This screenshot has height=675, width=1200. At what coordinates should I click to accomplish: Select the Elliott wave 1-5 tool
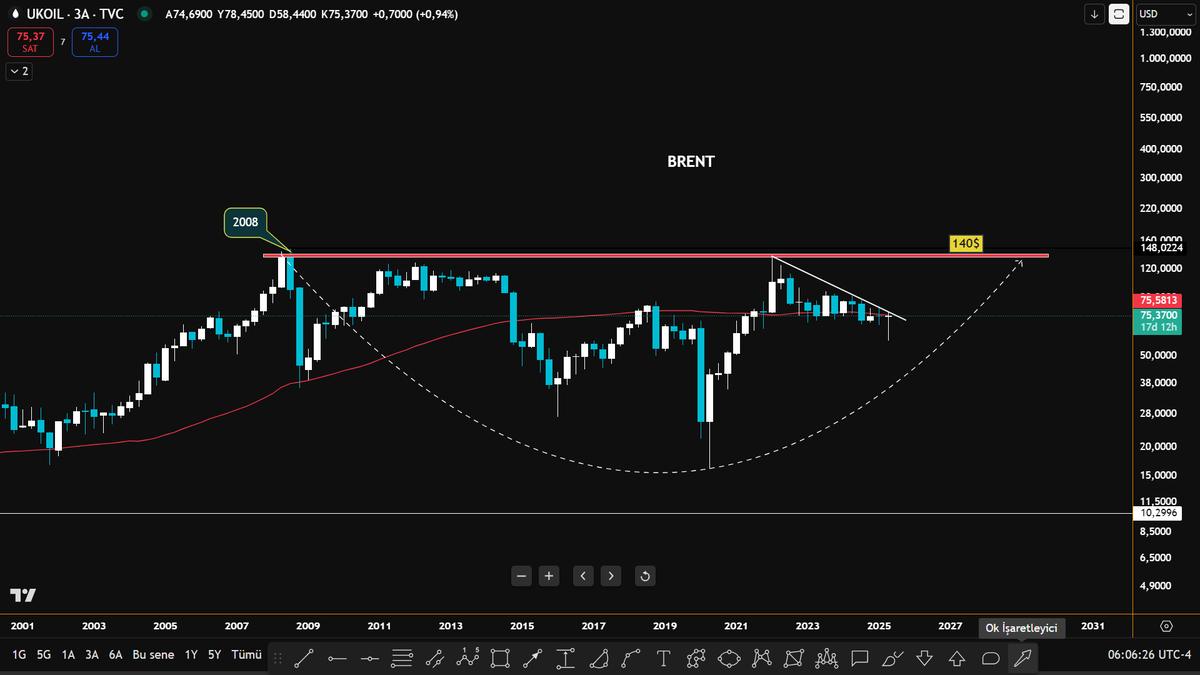[x=468, y=658]
